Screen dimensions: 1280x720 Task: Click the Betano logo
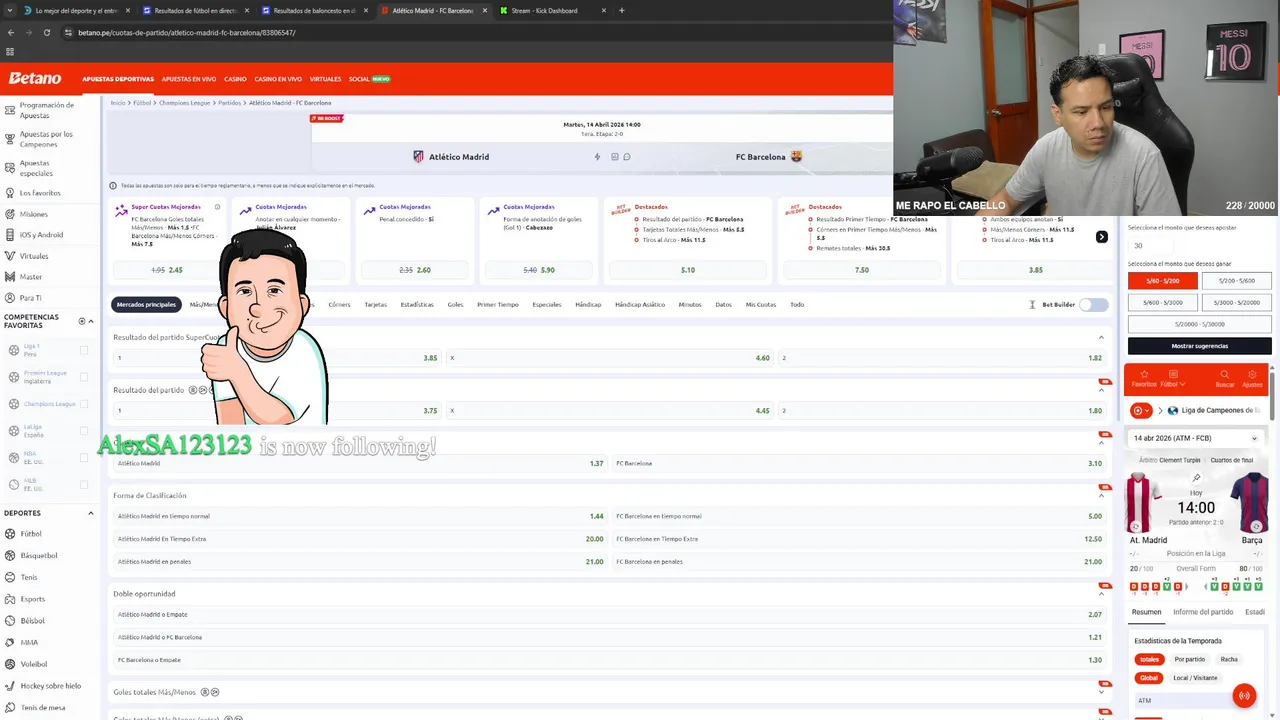(35, 78)
